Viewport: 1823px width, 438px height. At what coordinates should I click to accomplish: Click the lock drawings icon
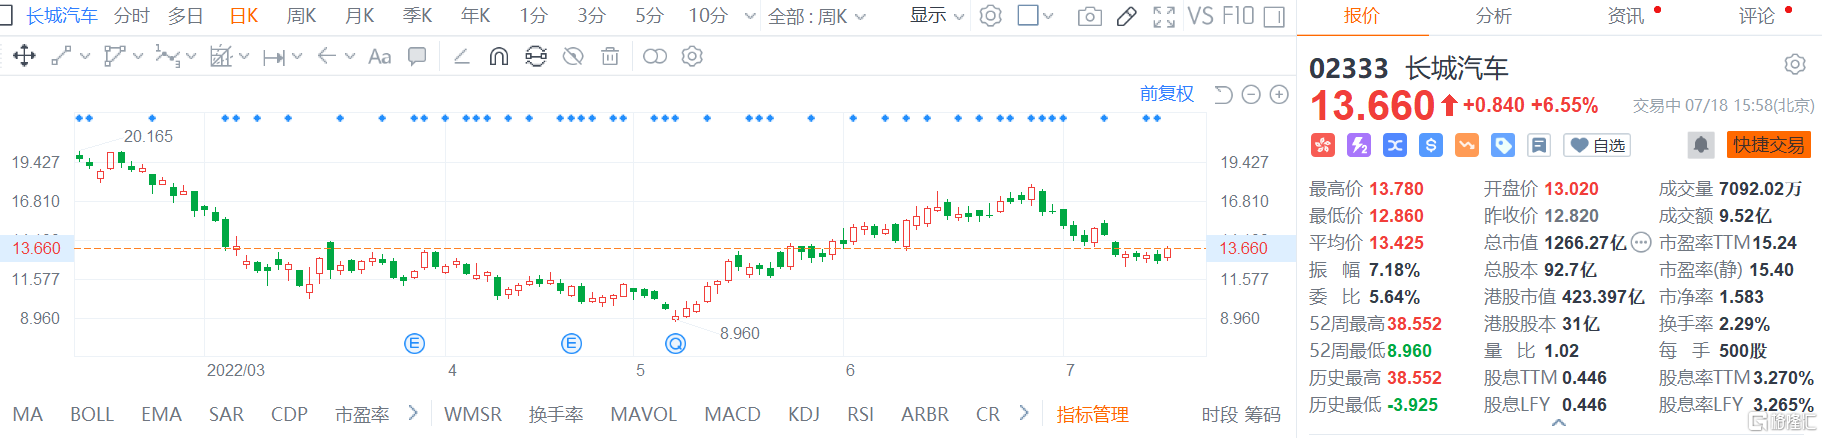[x=536, y=56]
